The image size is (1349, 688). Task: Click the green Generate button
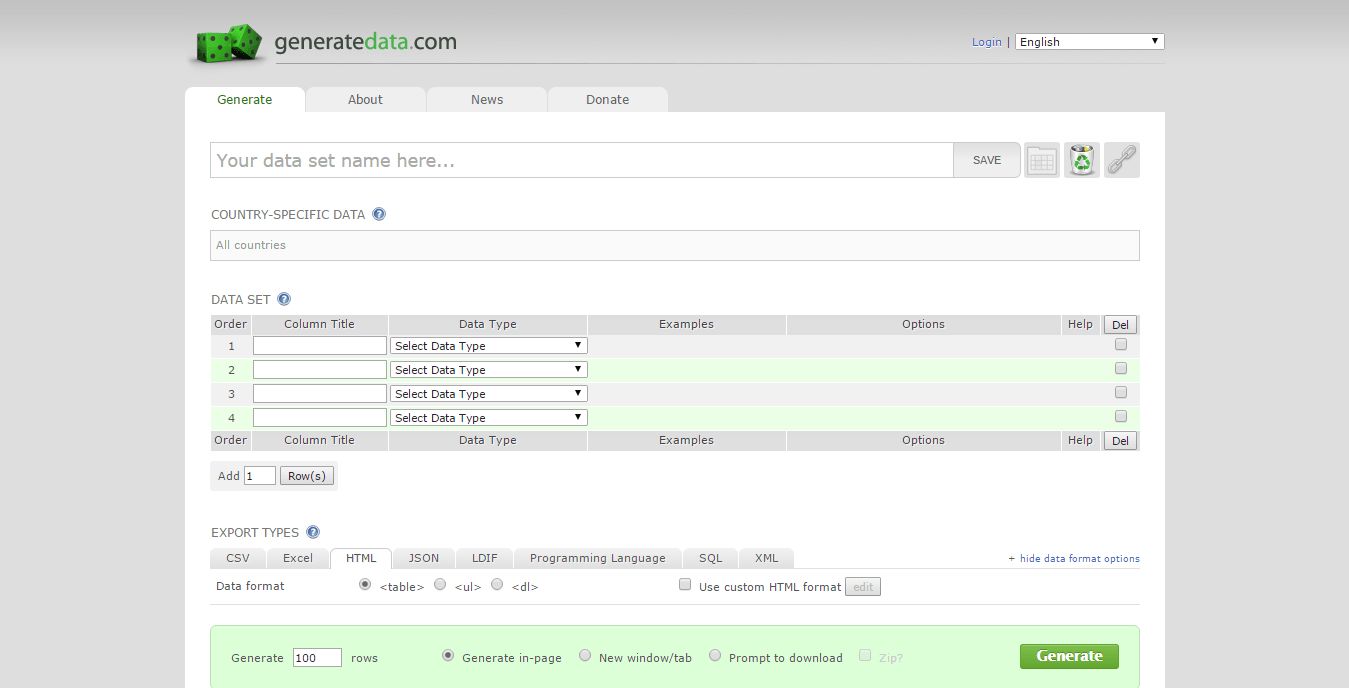(x=1069, y=656)
